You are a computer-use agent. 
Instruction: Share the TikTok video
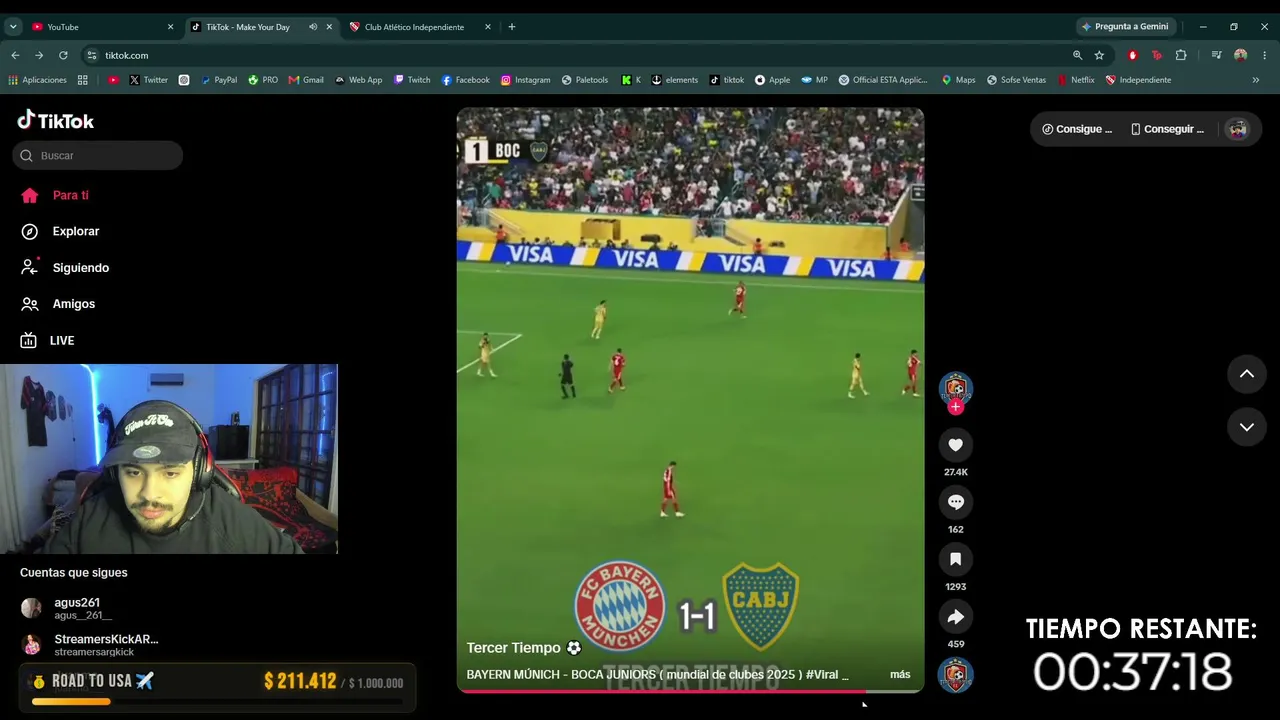coord(955,617)
